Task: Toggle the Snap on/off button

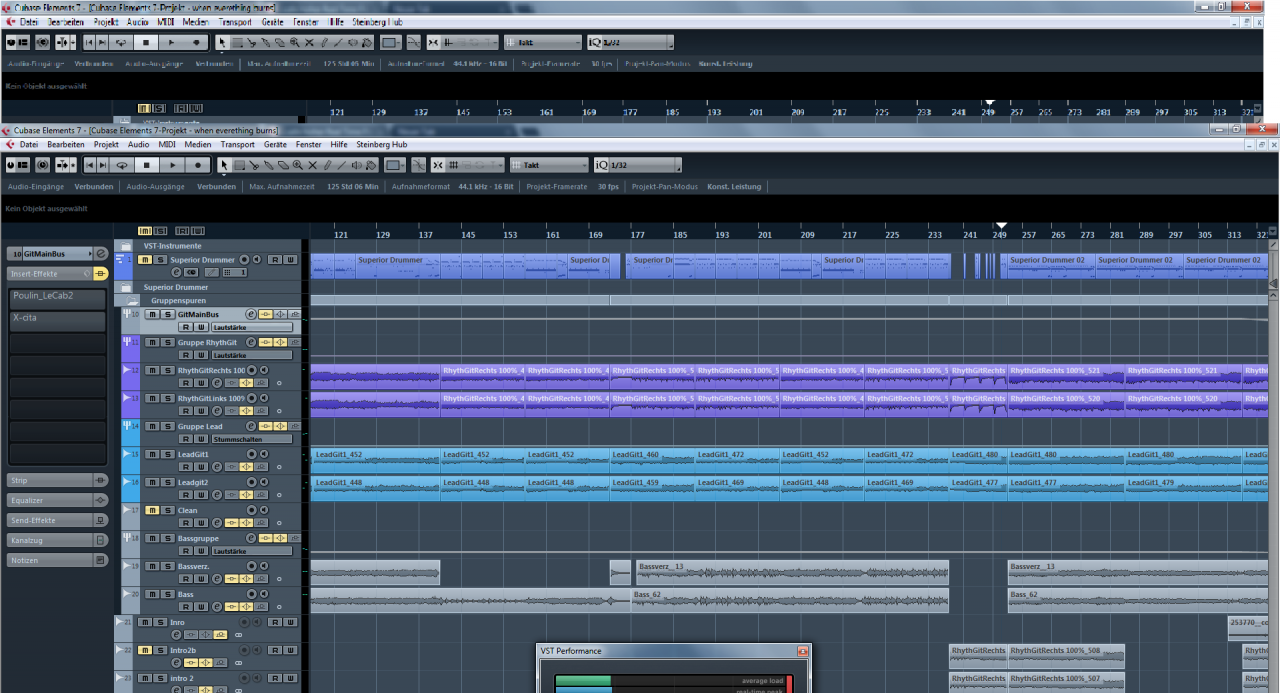Action: 437,165
